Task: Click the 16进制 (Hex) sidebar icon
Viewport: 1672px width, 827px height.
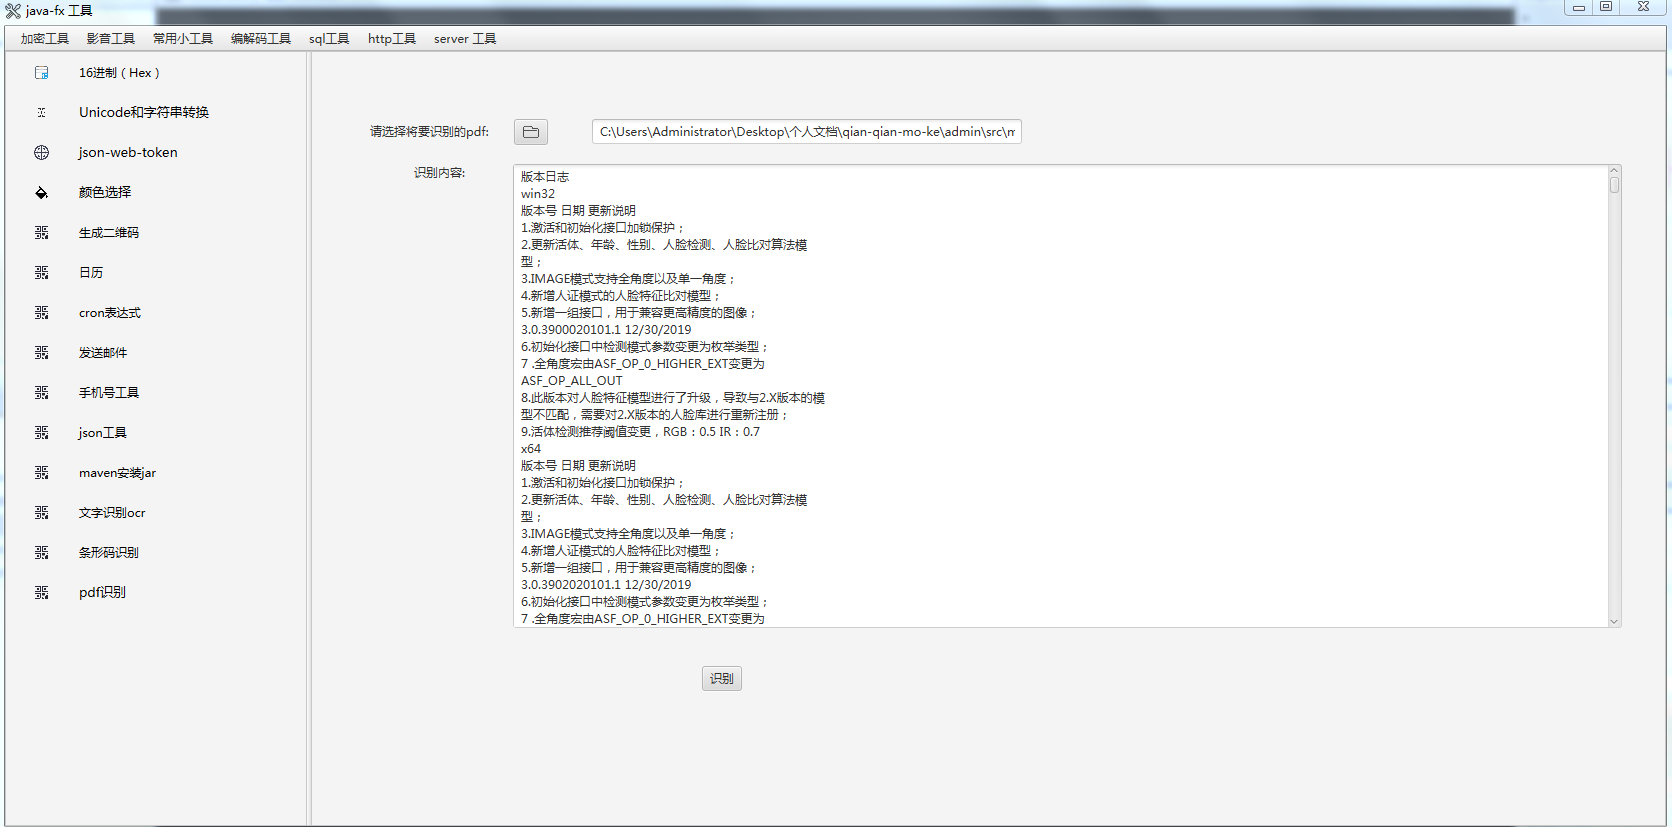Action: [x=41, y=73]
